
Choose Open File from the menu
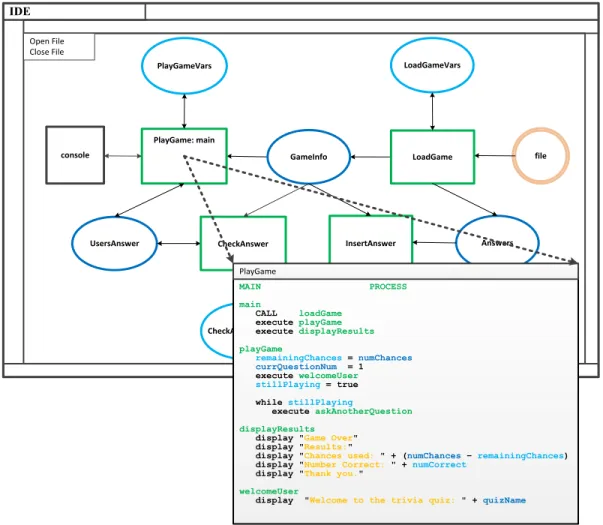(x=47, y=41)
